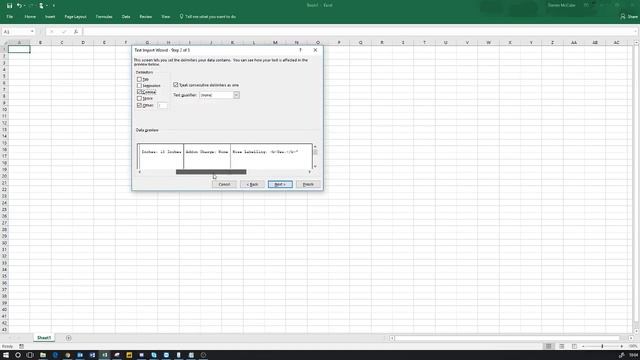Click the zoom slider handle
The height and width of the screenshot is (360, 640).
(602, 347)
